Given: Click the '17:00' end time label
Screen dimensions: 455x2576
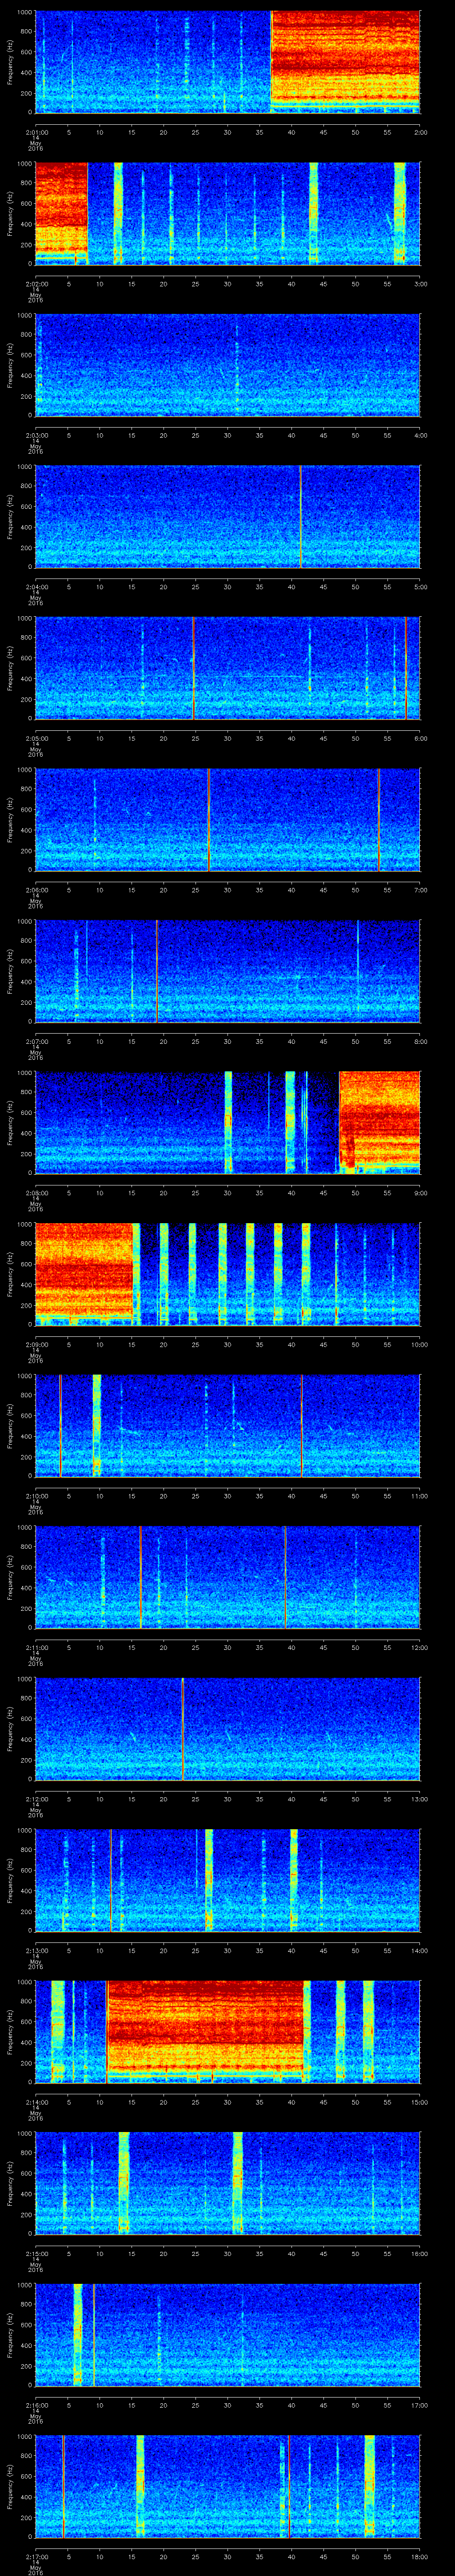Looking at the screenshot, I should (x=419, y=2405).
